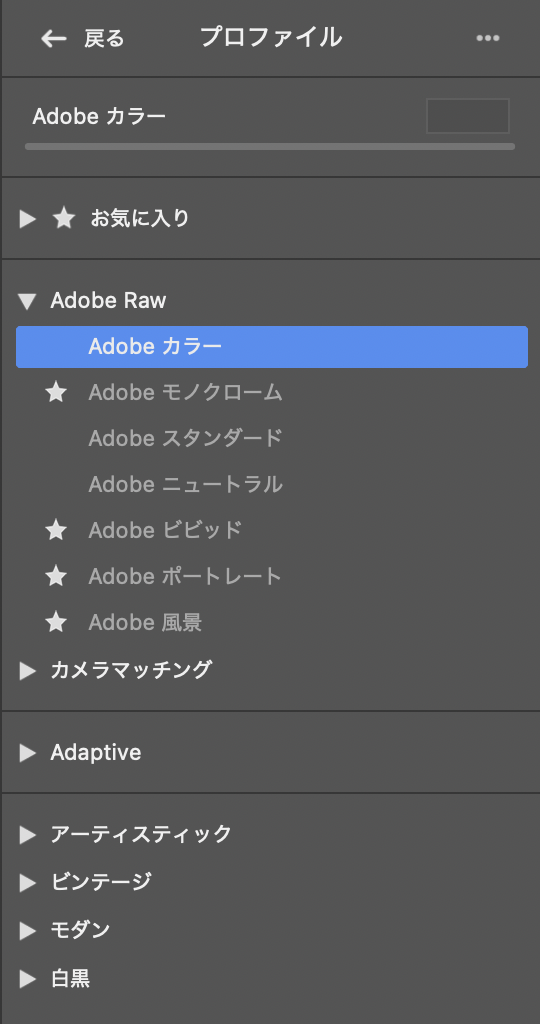The height and width of the screenshot is (1024, 540).
Task: Toggle the favorite star on Adobe ビビッド
Action: (x=56, y=530)
